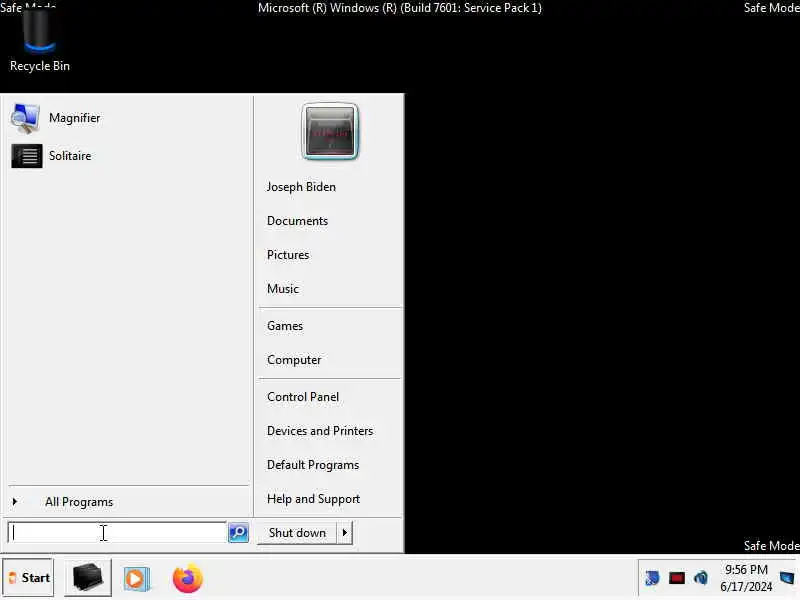Click the volume speaker tray icon

pyautogui.click(x=701, y=578)
